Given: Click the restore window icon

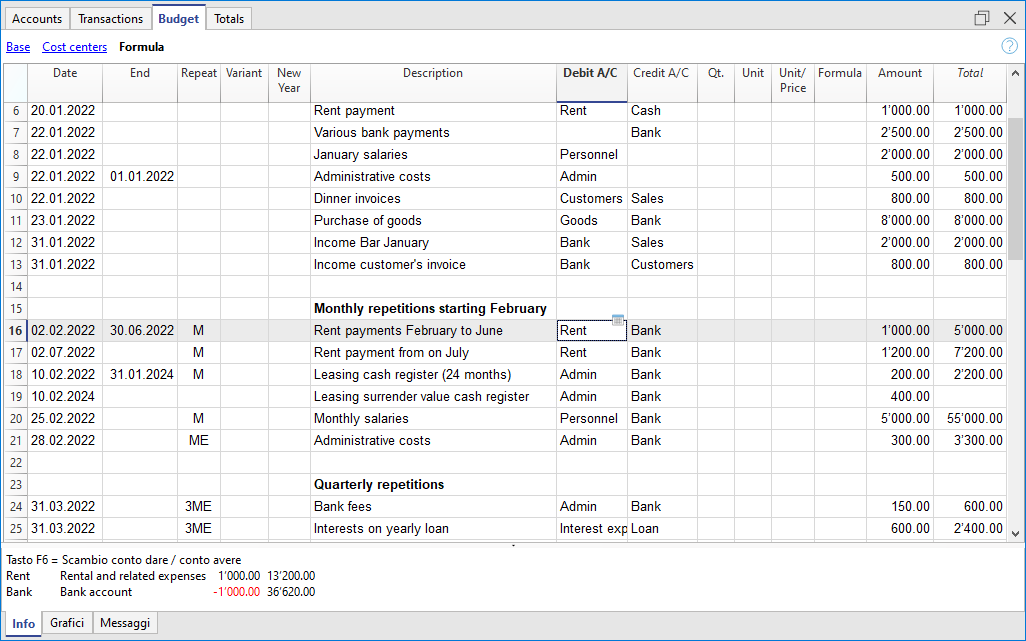Looking at the screenshot, I should point(982,18).
